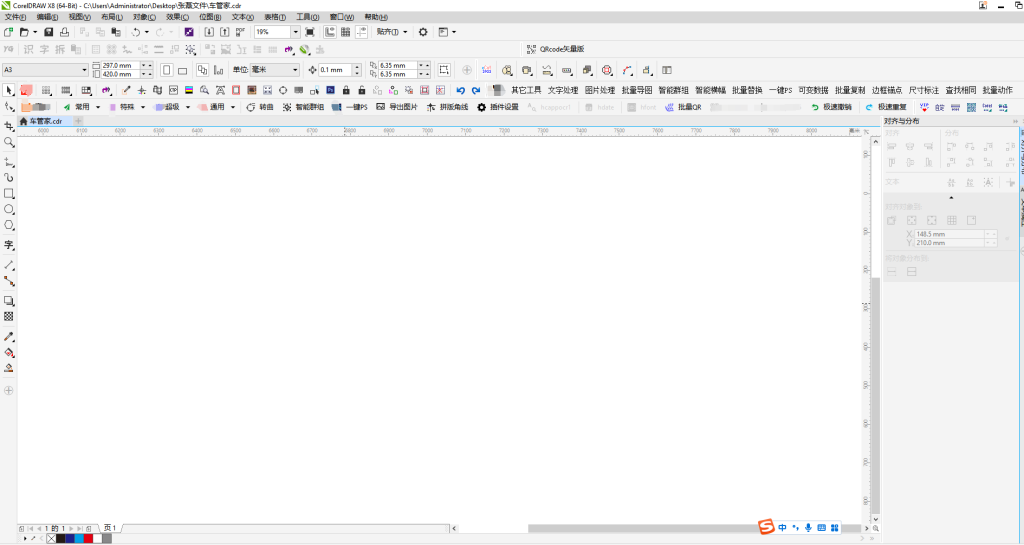Select the Crop tool in toolbox
The image size is (1024, 545).
9,125
